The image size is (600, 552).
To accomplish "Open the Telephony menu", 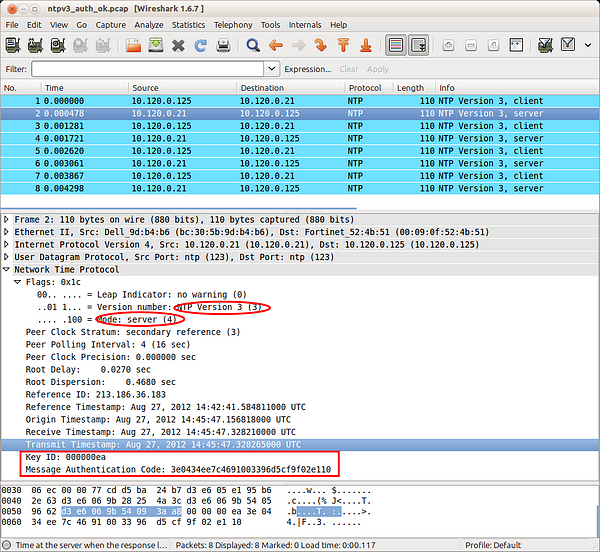I will click(x=233, y=24).
